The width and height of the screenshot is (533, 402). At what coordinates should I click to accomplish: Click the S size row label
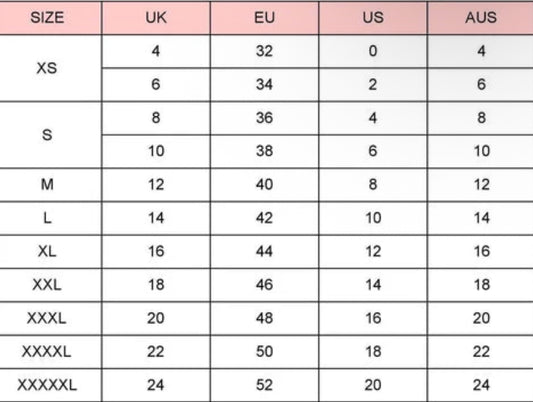coord(47,135)
